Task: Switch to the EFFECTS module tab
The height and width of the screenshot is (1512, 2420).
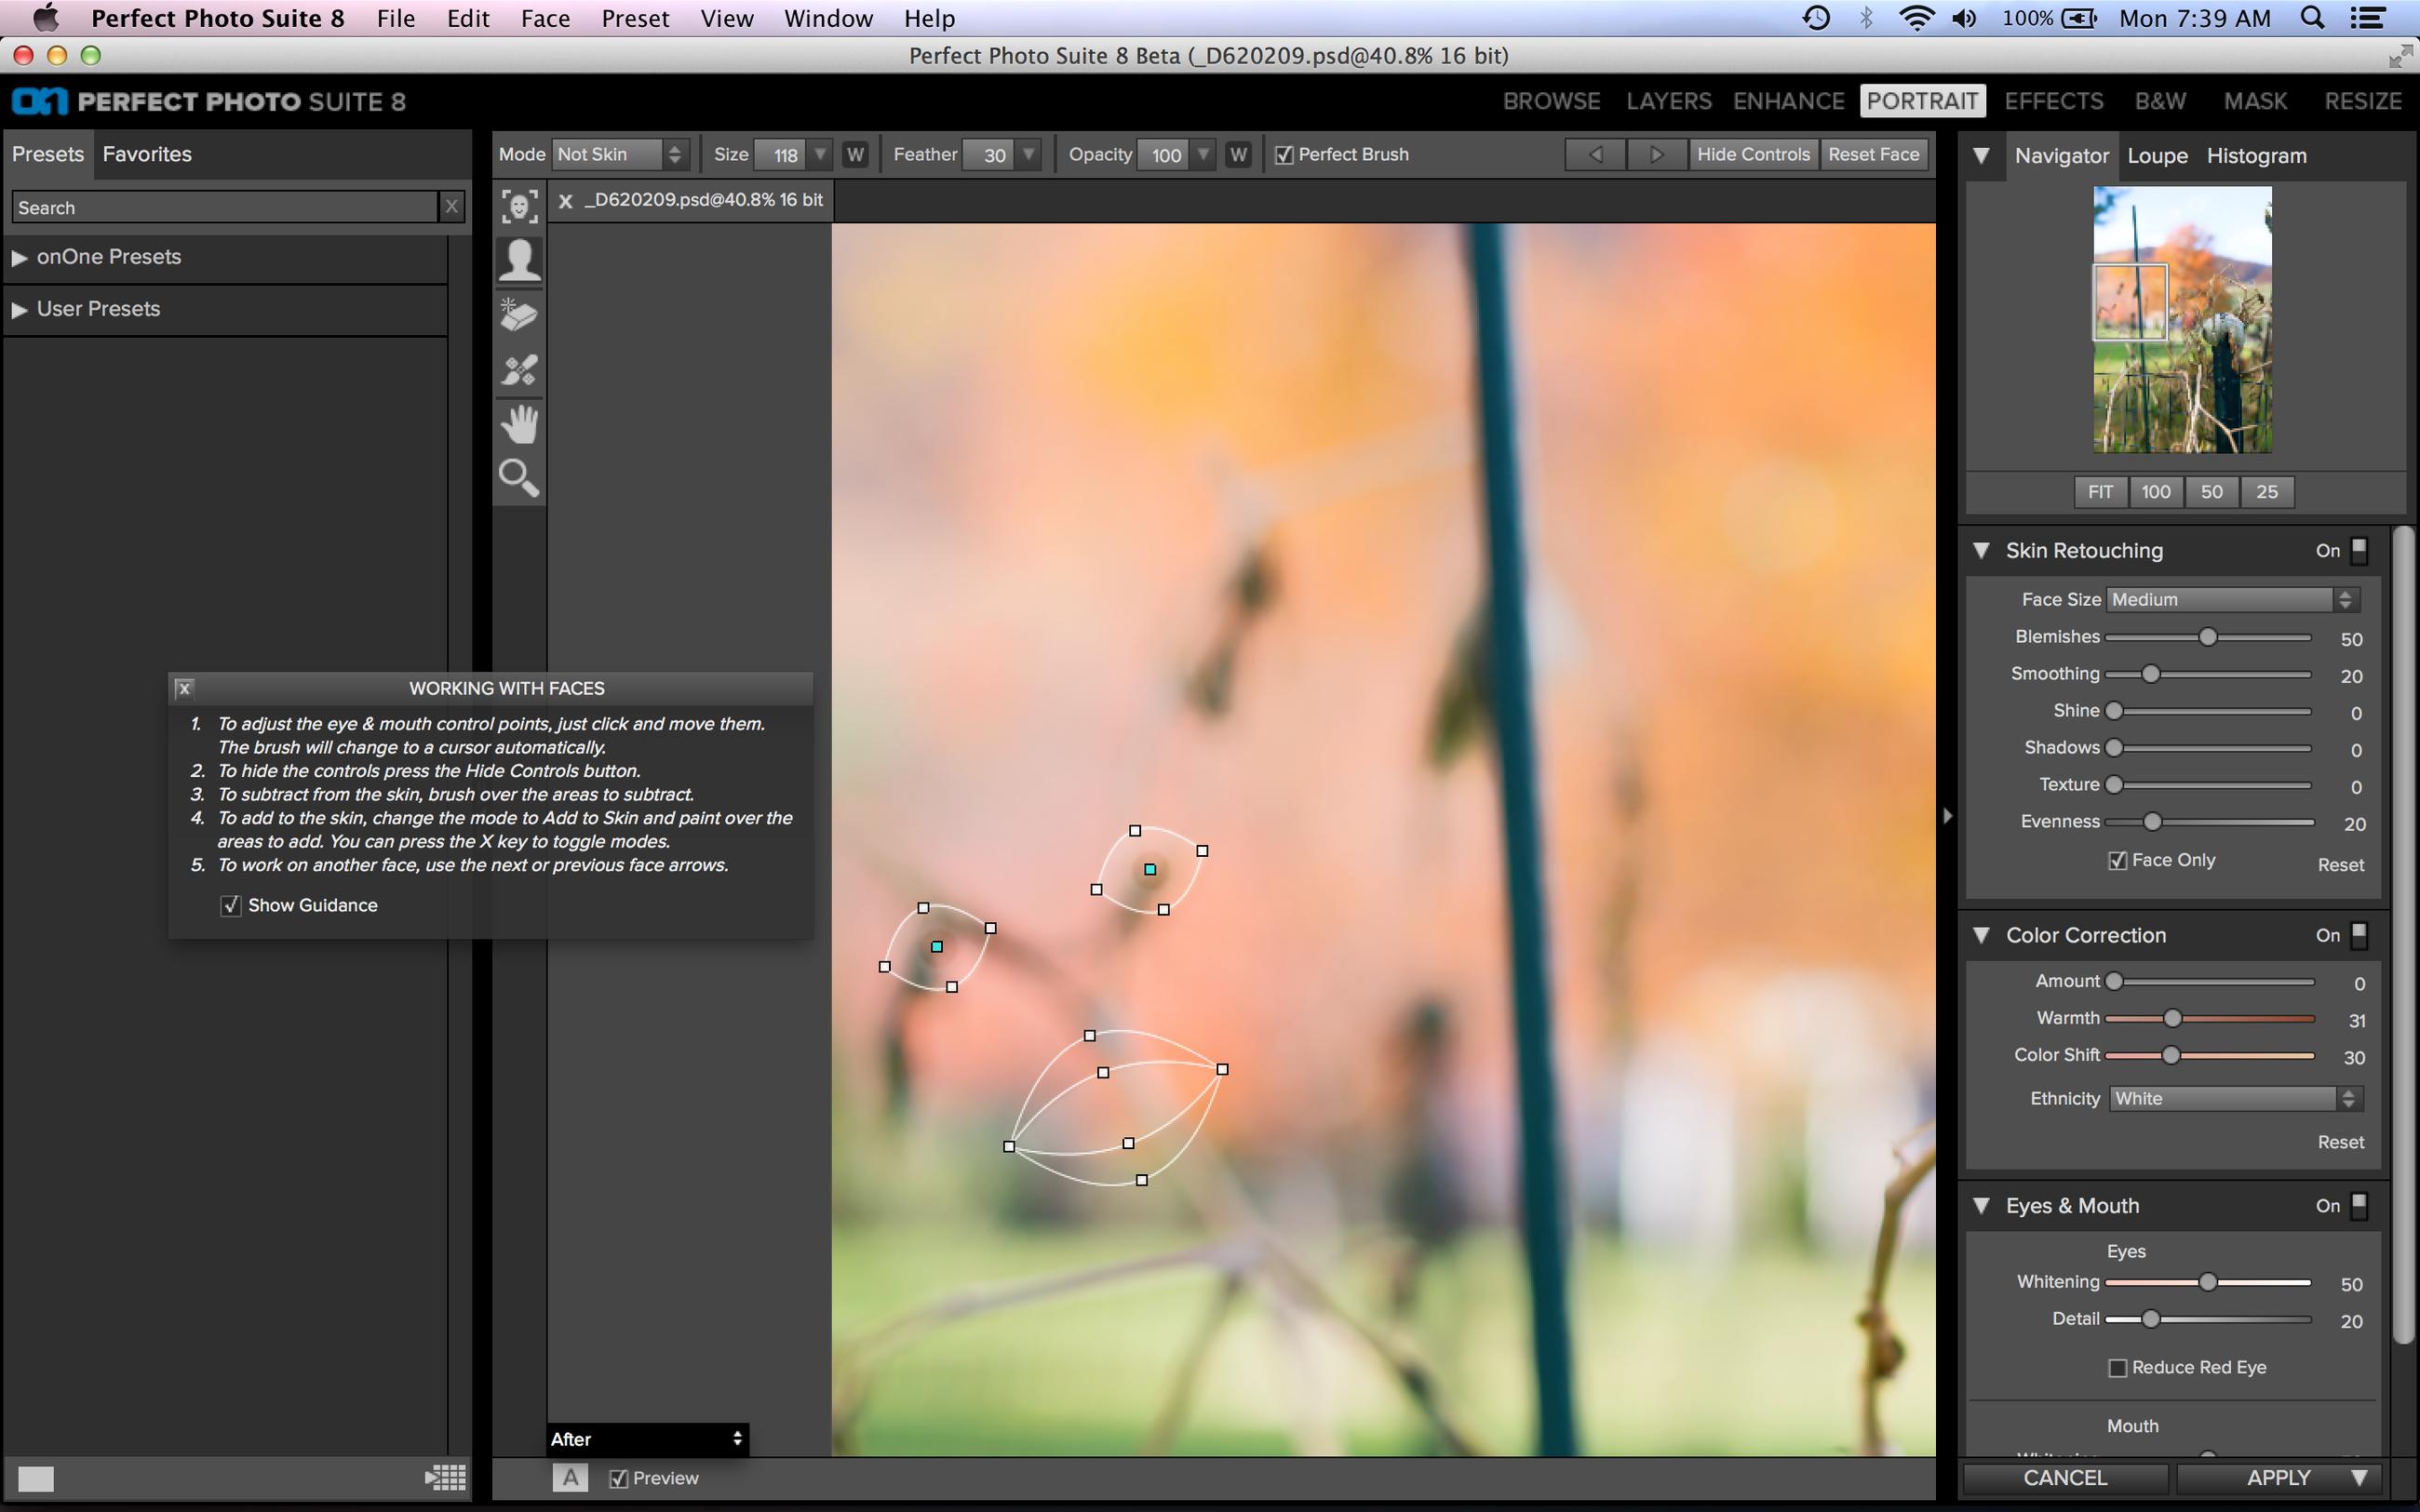Action: [x=2053, y=101]
